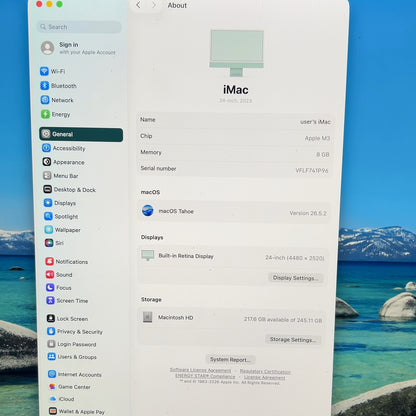Open the Software License Agreement link

pos(200,370)
